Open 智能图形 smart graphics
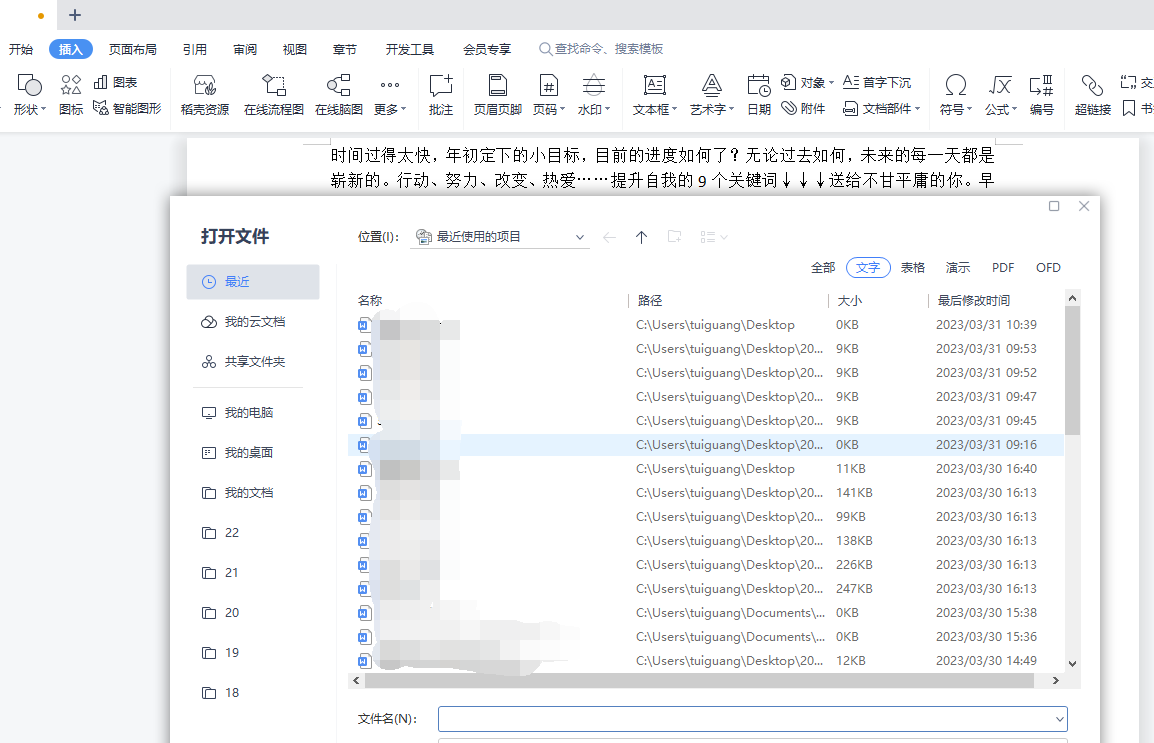The image size is (1154, 743). pos(127,109)
